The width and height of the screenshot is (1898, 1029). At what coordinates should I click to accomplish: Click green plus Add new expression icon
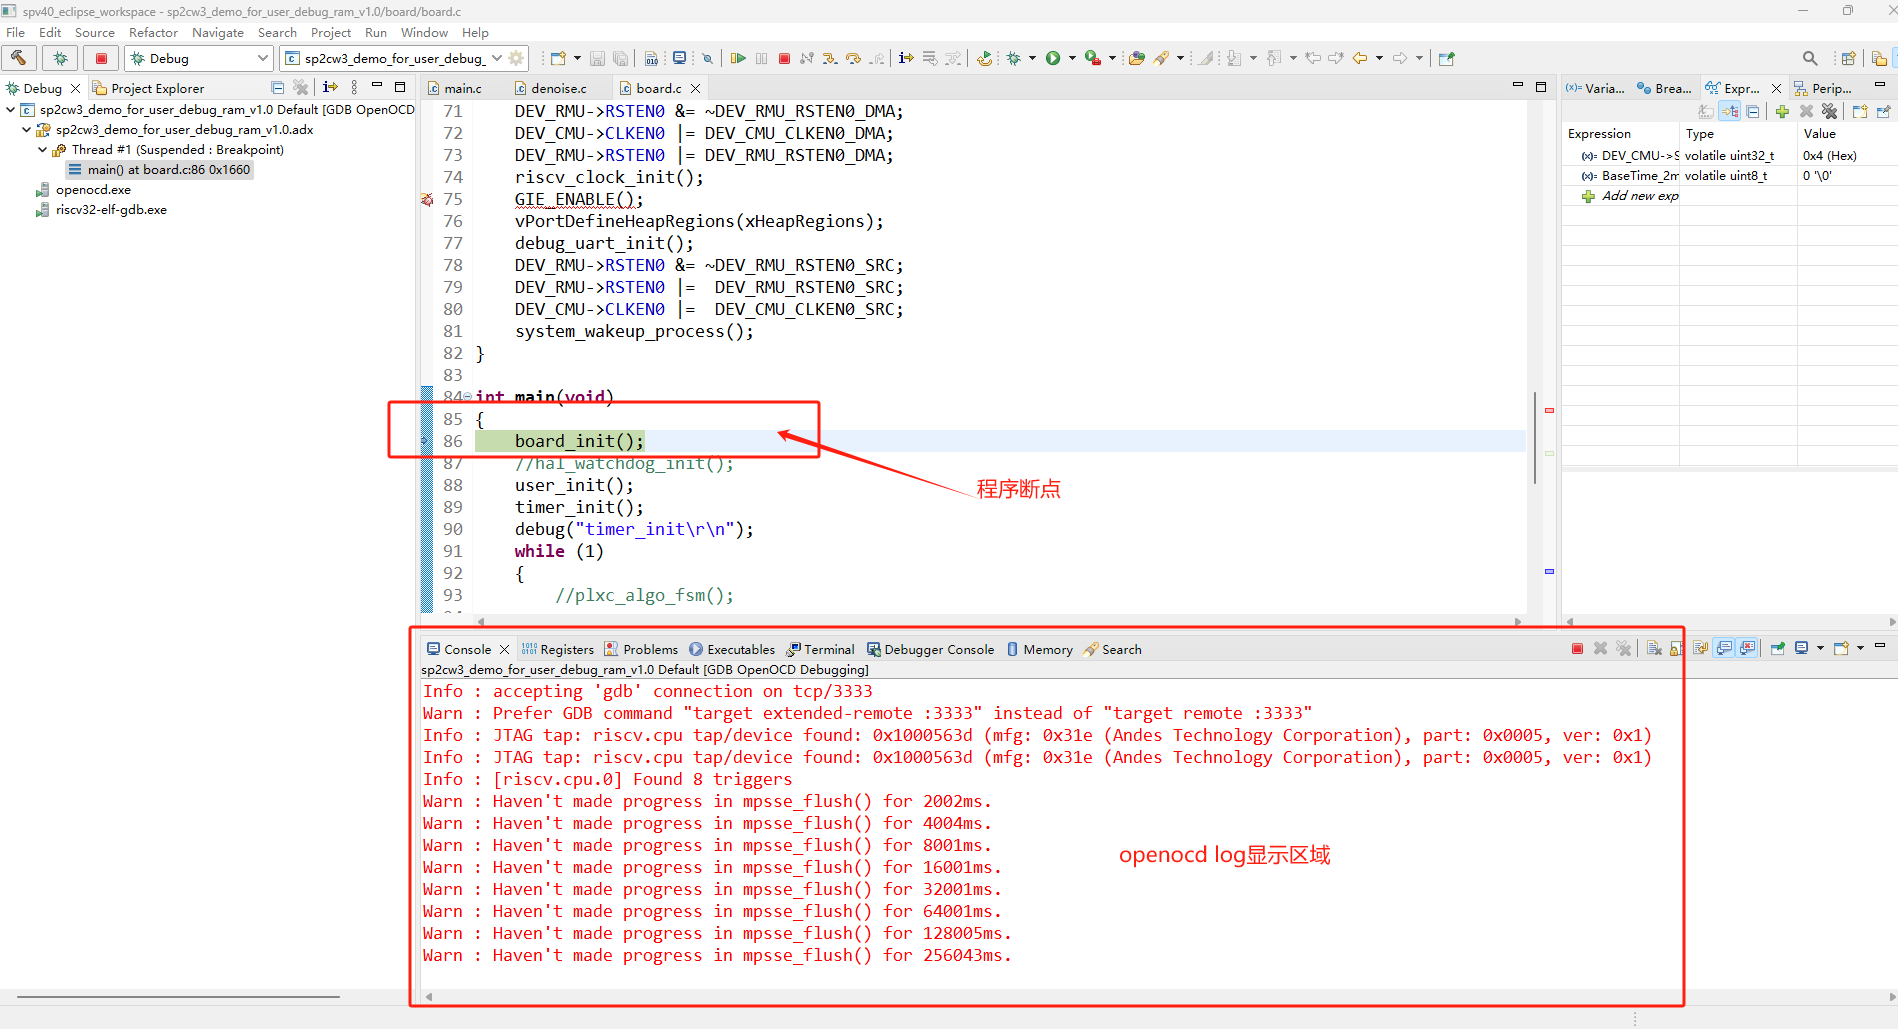[1782, 112]
